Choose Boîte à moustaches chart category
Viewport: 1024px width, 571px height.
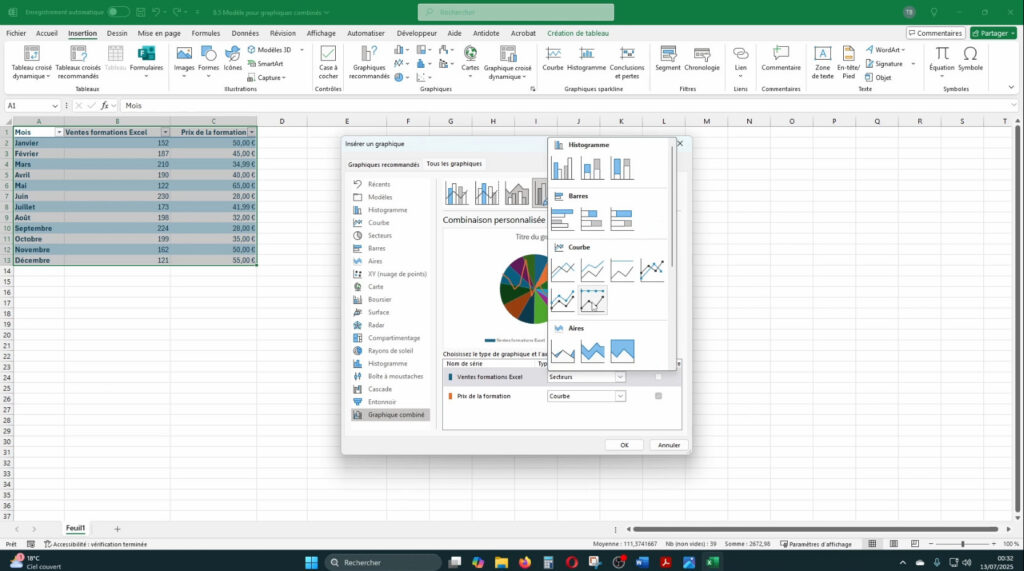pos(395,376)
